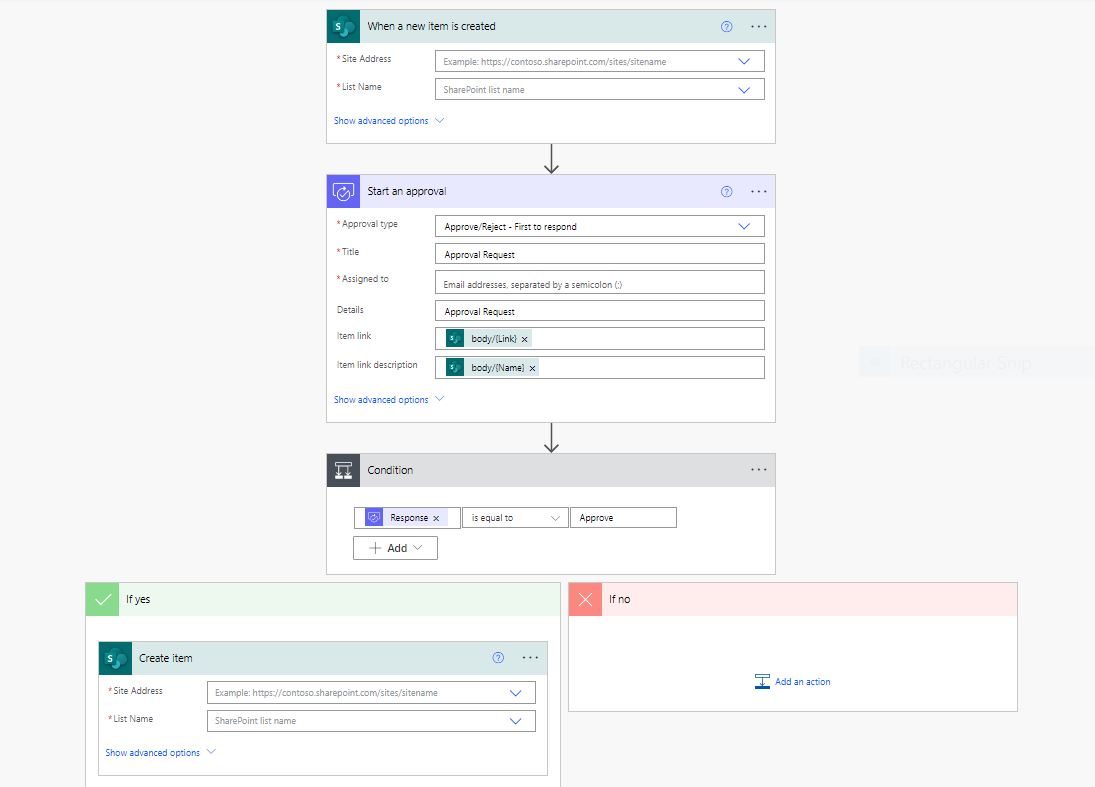This screenshot has height=787, width=1095.
Task: Click the Details input field
Action: 599,311
